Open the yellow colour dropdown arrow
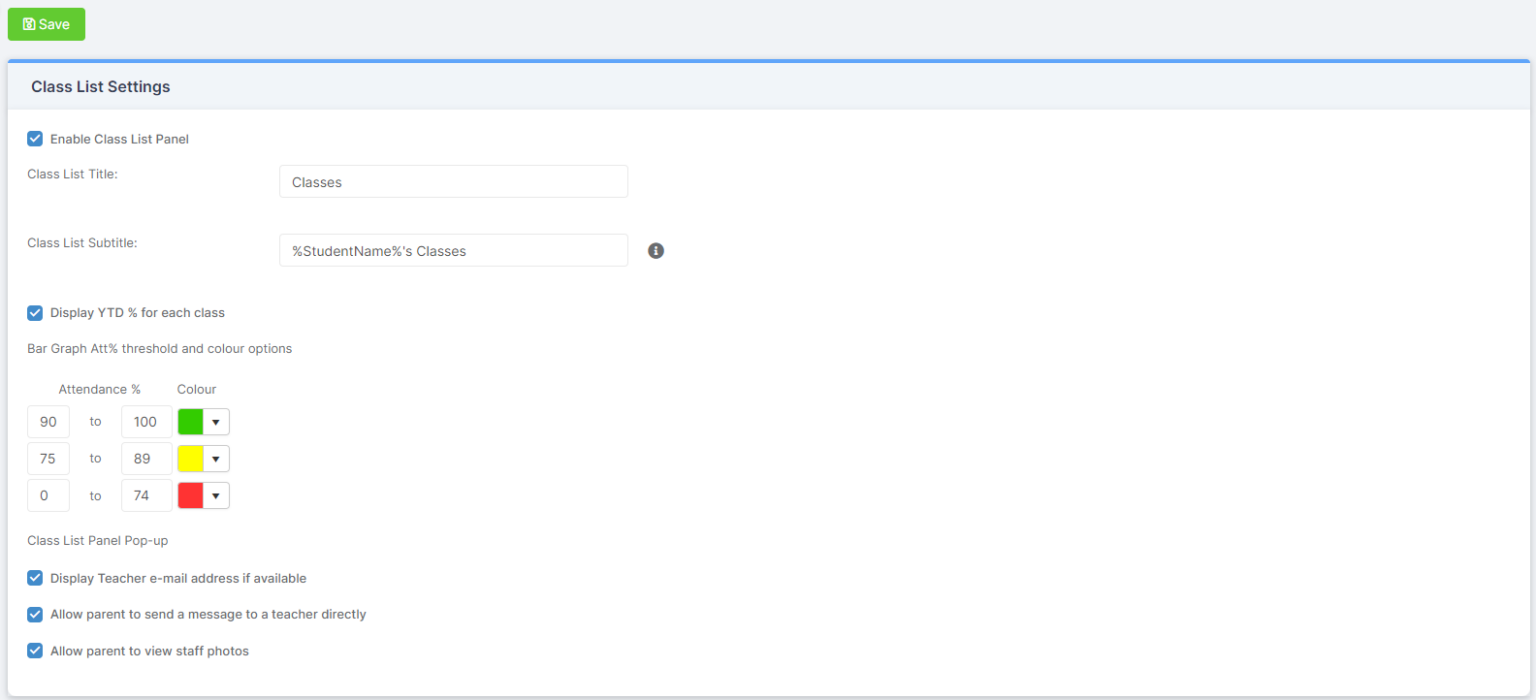 tap(216, 459)
